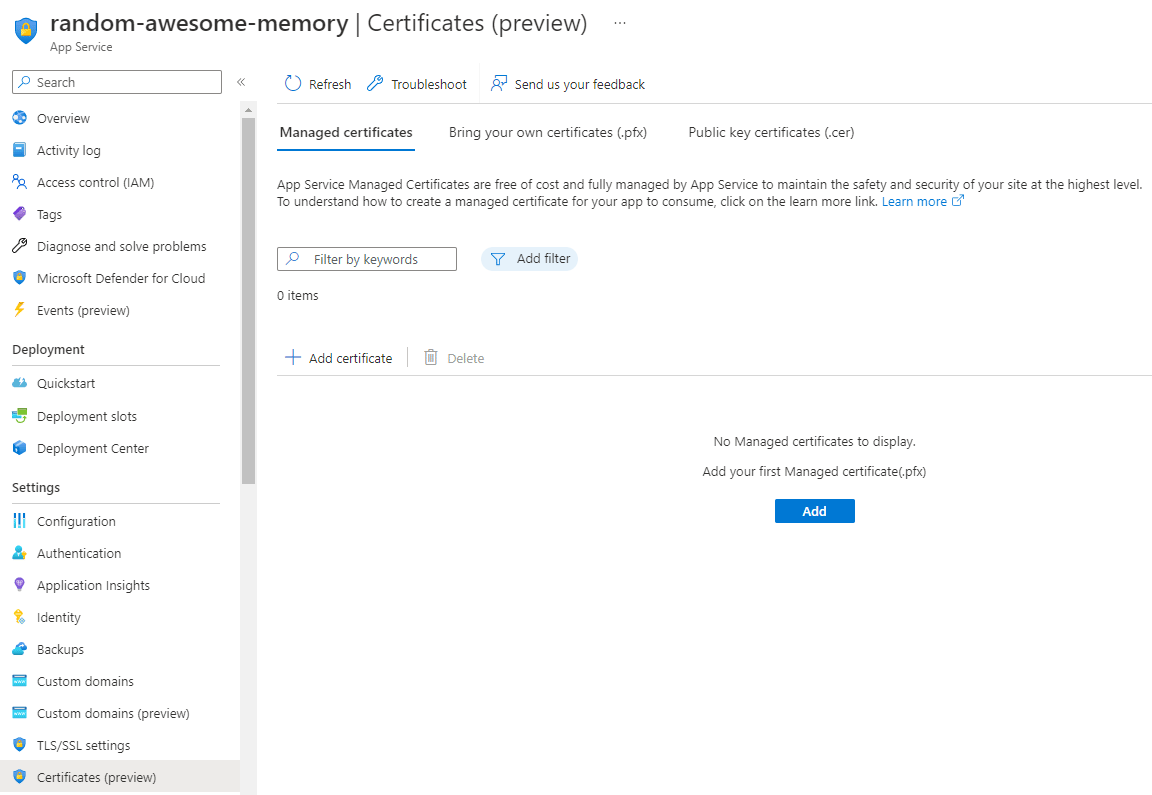Screen dimensions: 1152x795
Task: Click Send us your feedback
Action: pos(567,84)
